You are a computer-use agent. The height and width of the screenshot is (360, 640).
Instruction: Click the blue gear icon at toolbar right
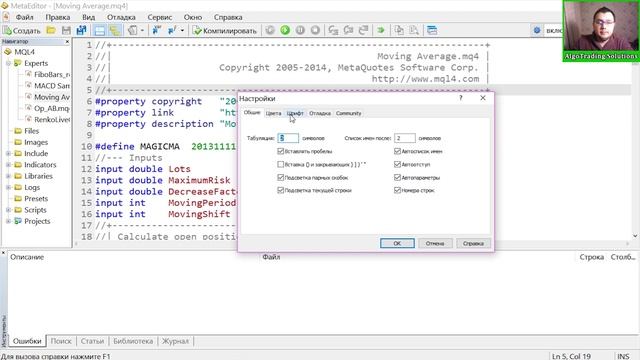[x=537, y=30]
